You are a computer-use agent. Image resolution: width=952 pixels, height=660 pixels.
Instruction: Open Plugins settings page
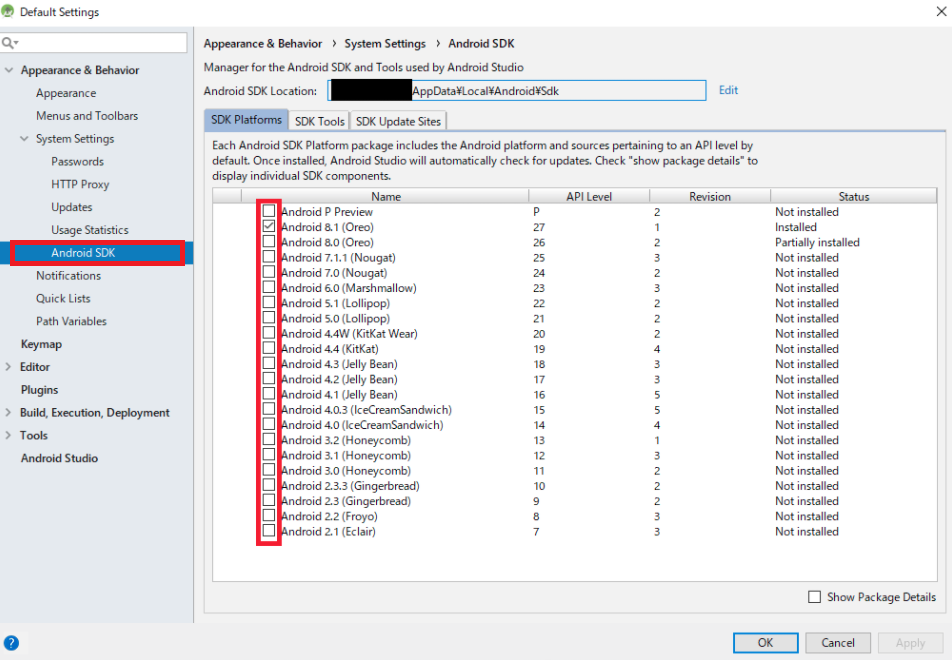(39, 390)
